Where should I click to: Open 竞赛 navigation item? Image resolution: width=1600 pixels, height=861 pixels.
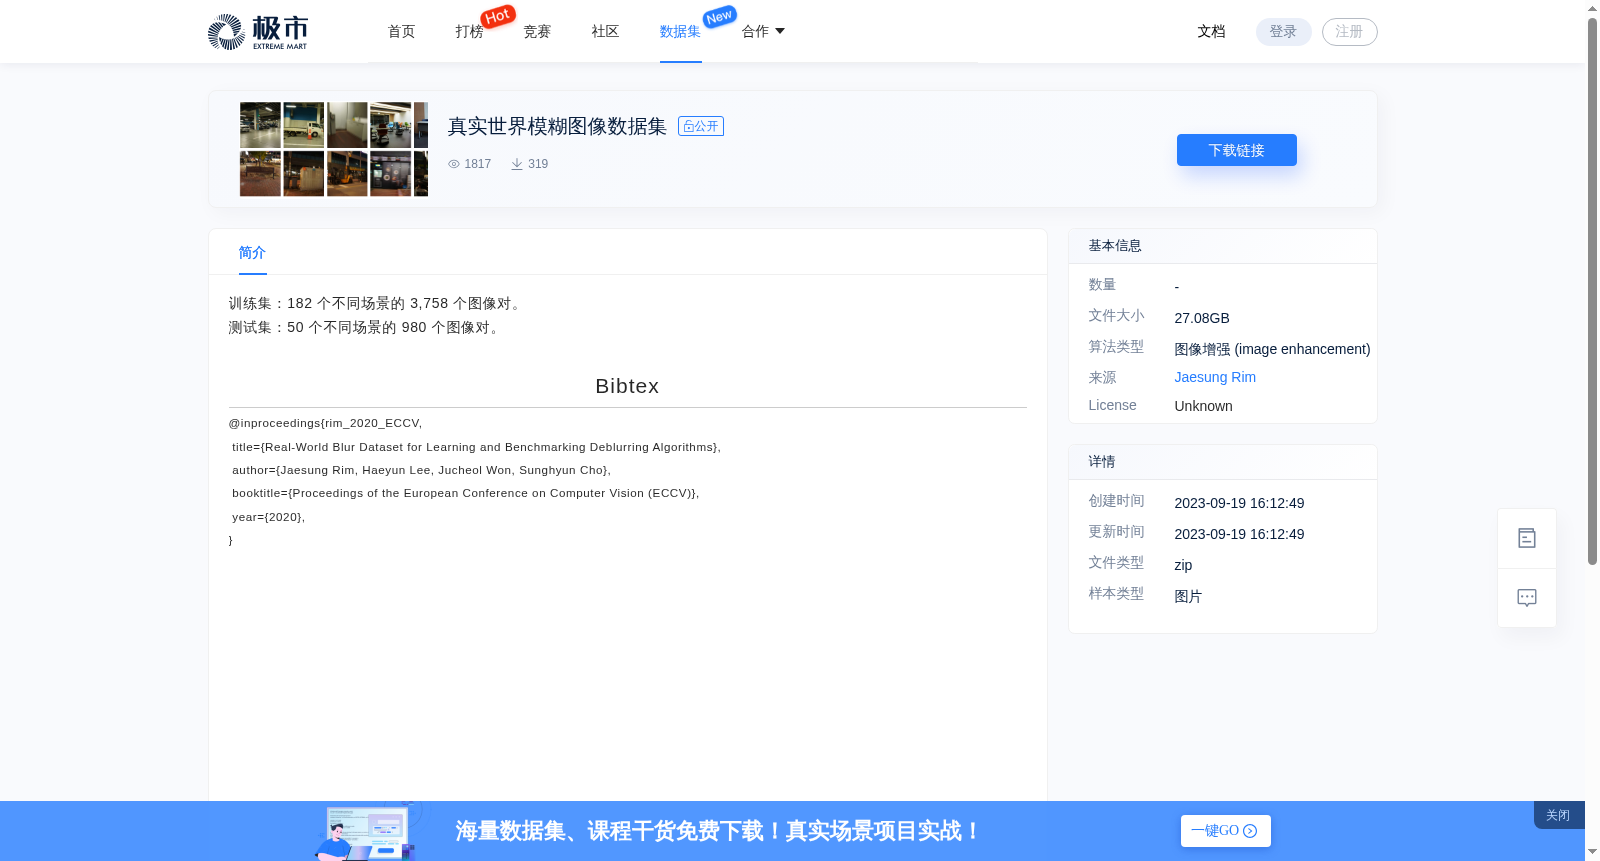coord(537,32)
